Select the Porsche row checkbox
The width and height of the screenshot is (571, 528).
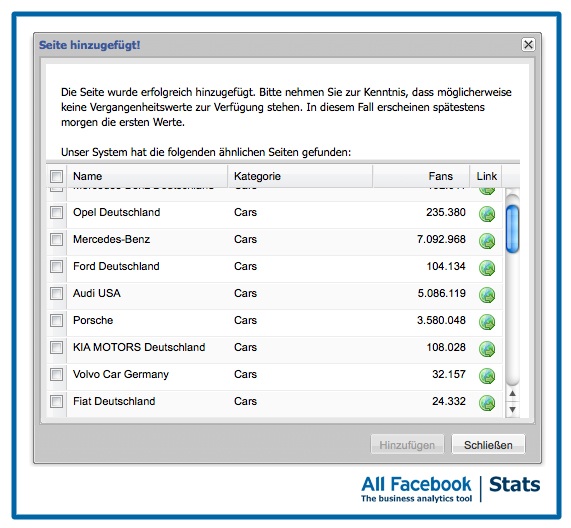pos(56,320)
